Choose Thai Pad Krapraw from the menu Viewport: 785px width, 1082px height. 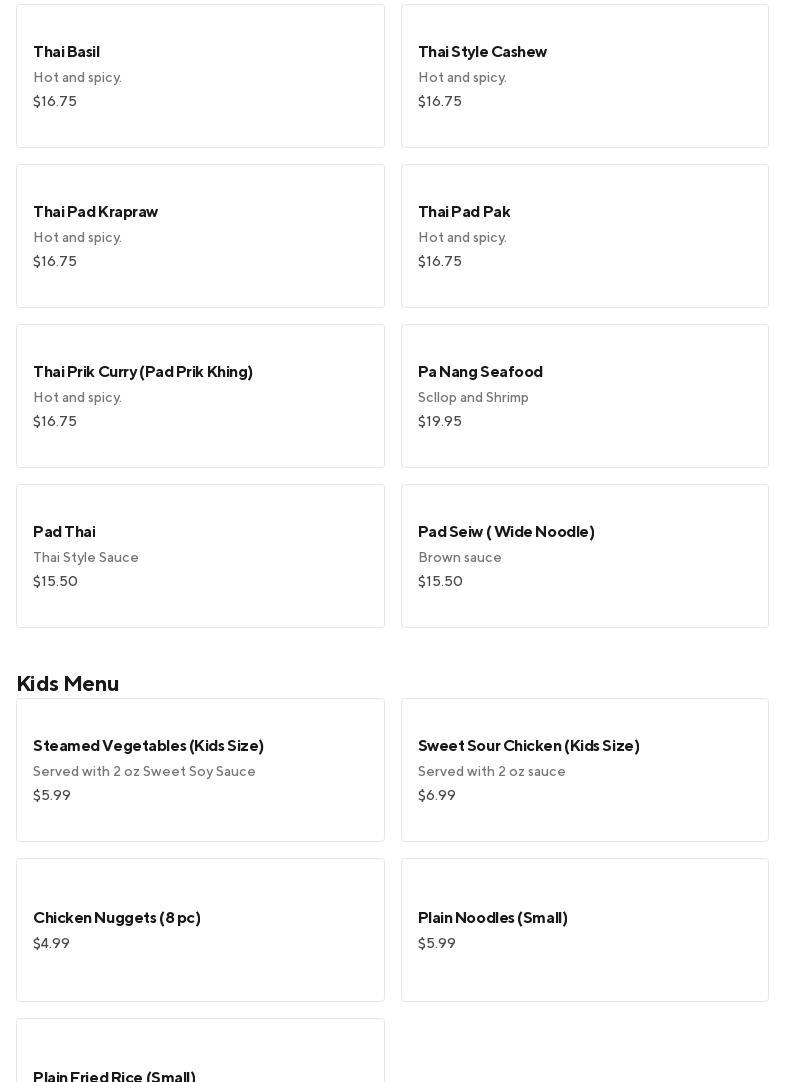coord(200,236)
